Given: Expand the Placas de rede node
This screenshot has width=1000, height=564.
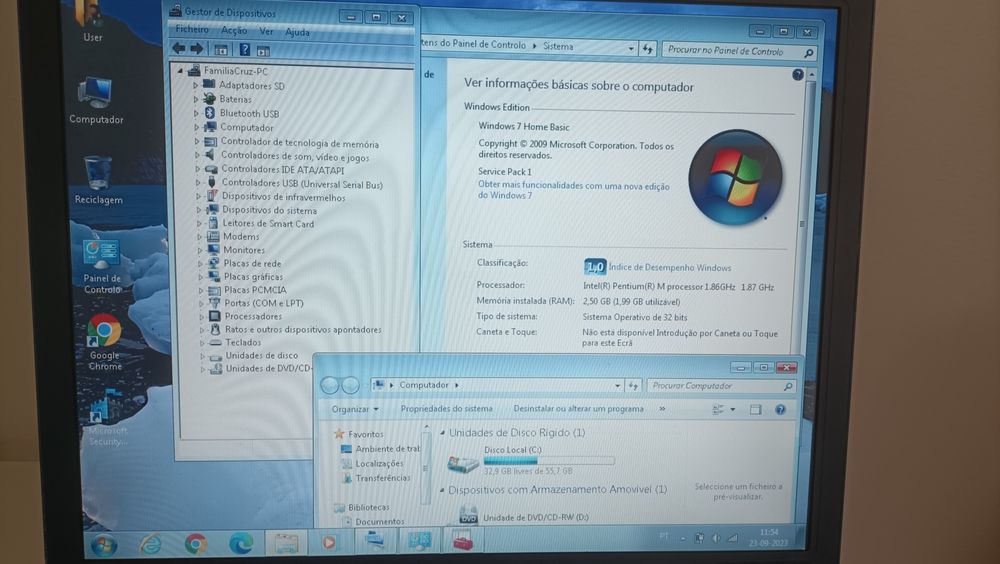Looking at the screenshot, I should click(200, 263).
